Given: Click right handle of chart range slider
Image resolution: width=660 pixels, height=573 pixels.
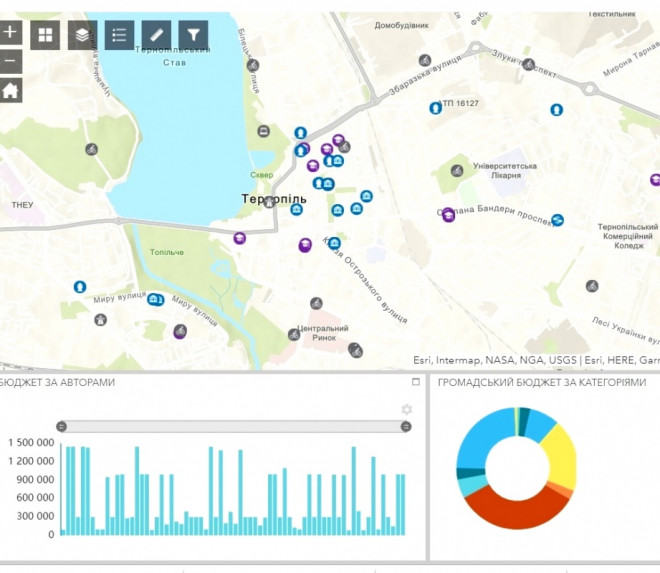Looking at the screenshot, I should [x=406, y=427].
